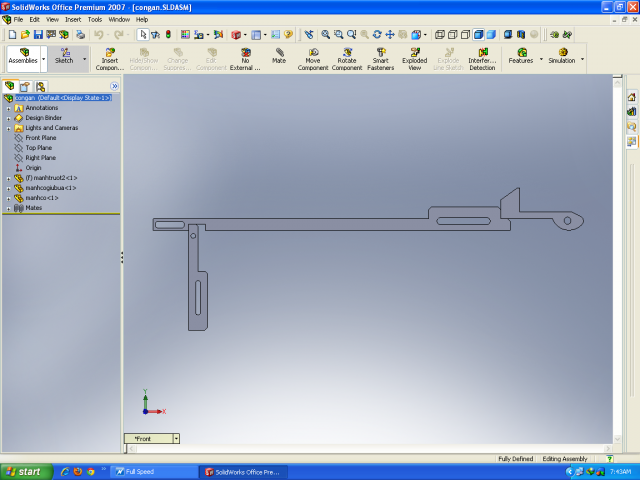Toggle Wireframe display style
This screenshot has width=640, height=480.
click(440, 35)
